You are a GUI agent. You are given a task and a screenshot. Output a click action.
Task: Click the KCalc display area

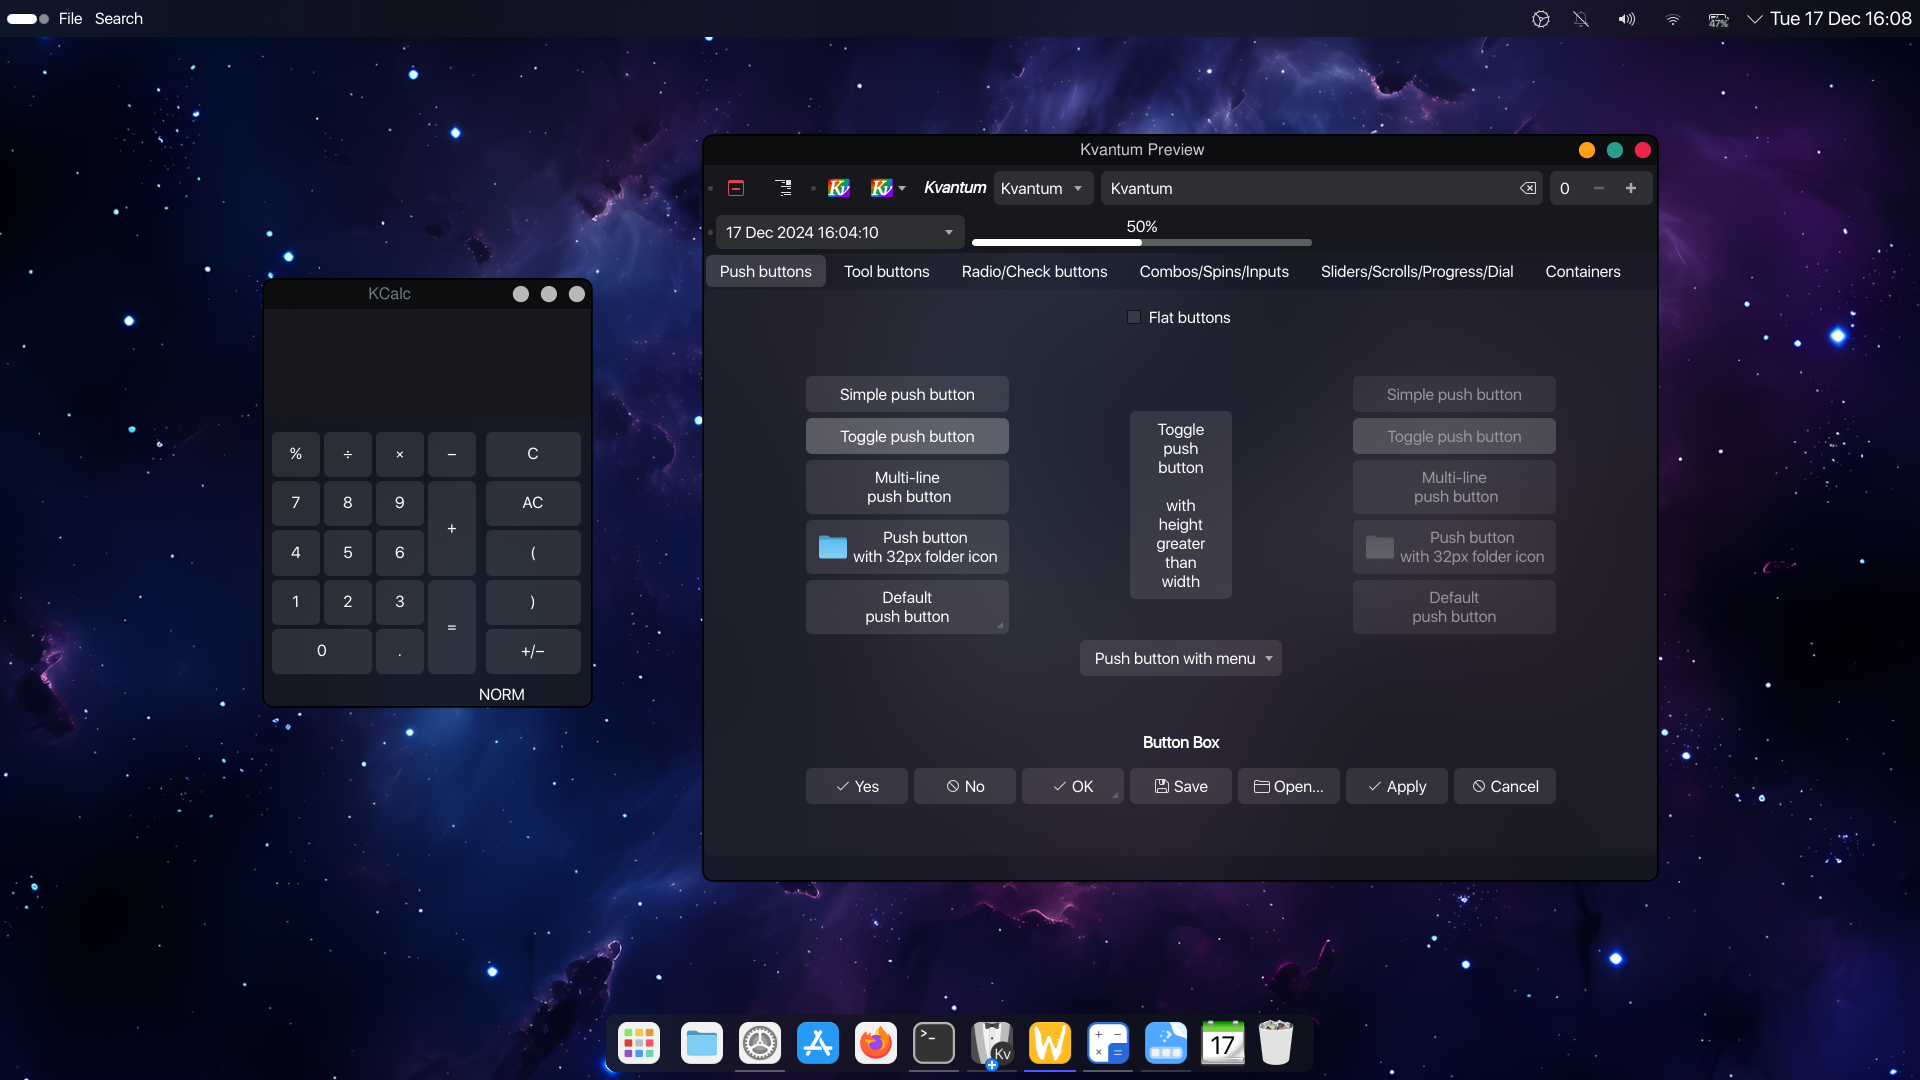point(428,364)
